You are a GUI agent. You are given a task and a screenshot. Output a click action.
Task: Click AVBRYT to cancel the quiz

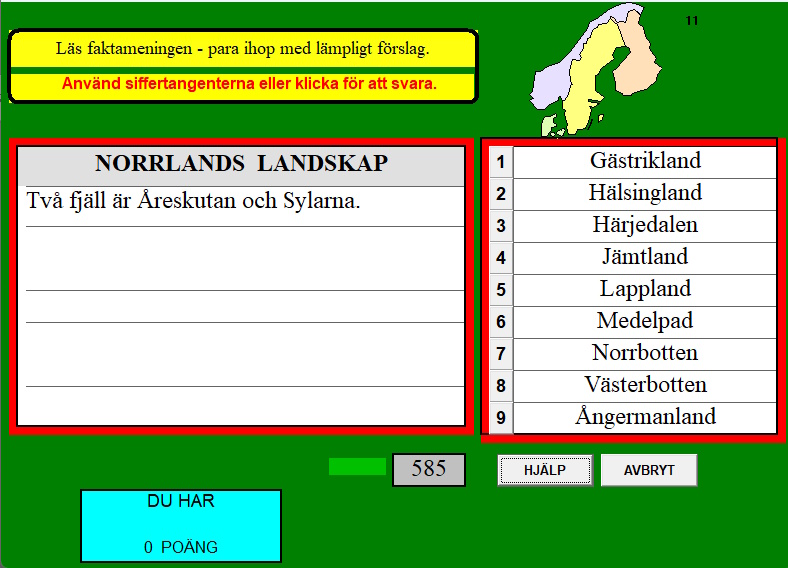tap(649, 470)
